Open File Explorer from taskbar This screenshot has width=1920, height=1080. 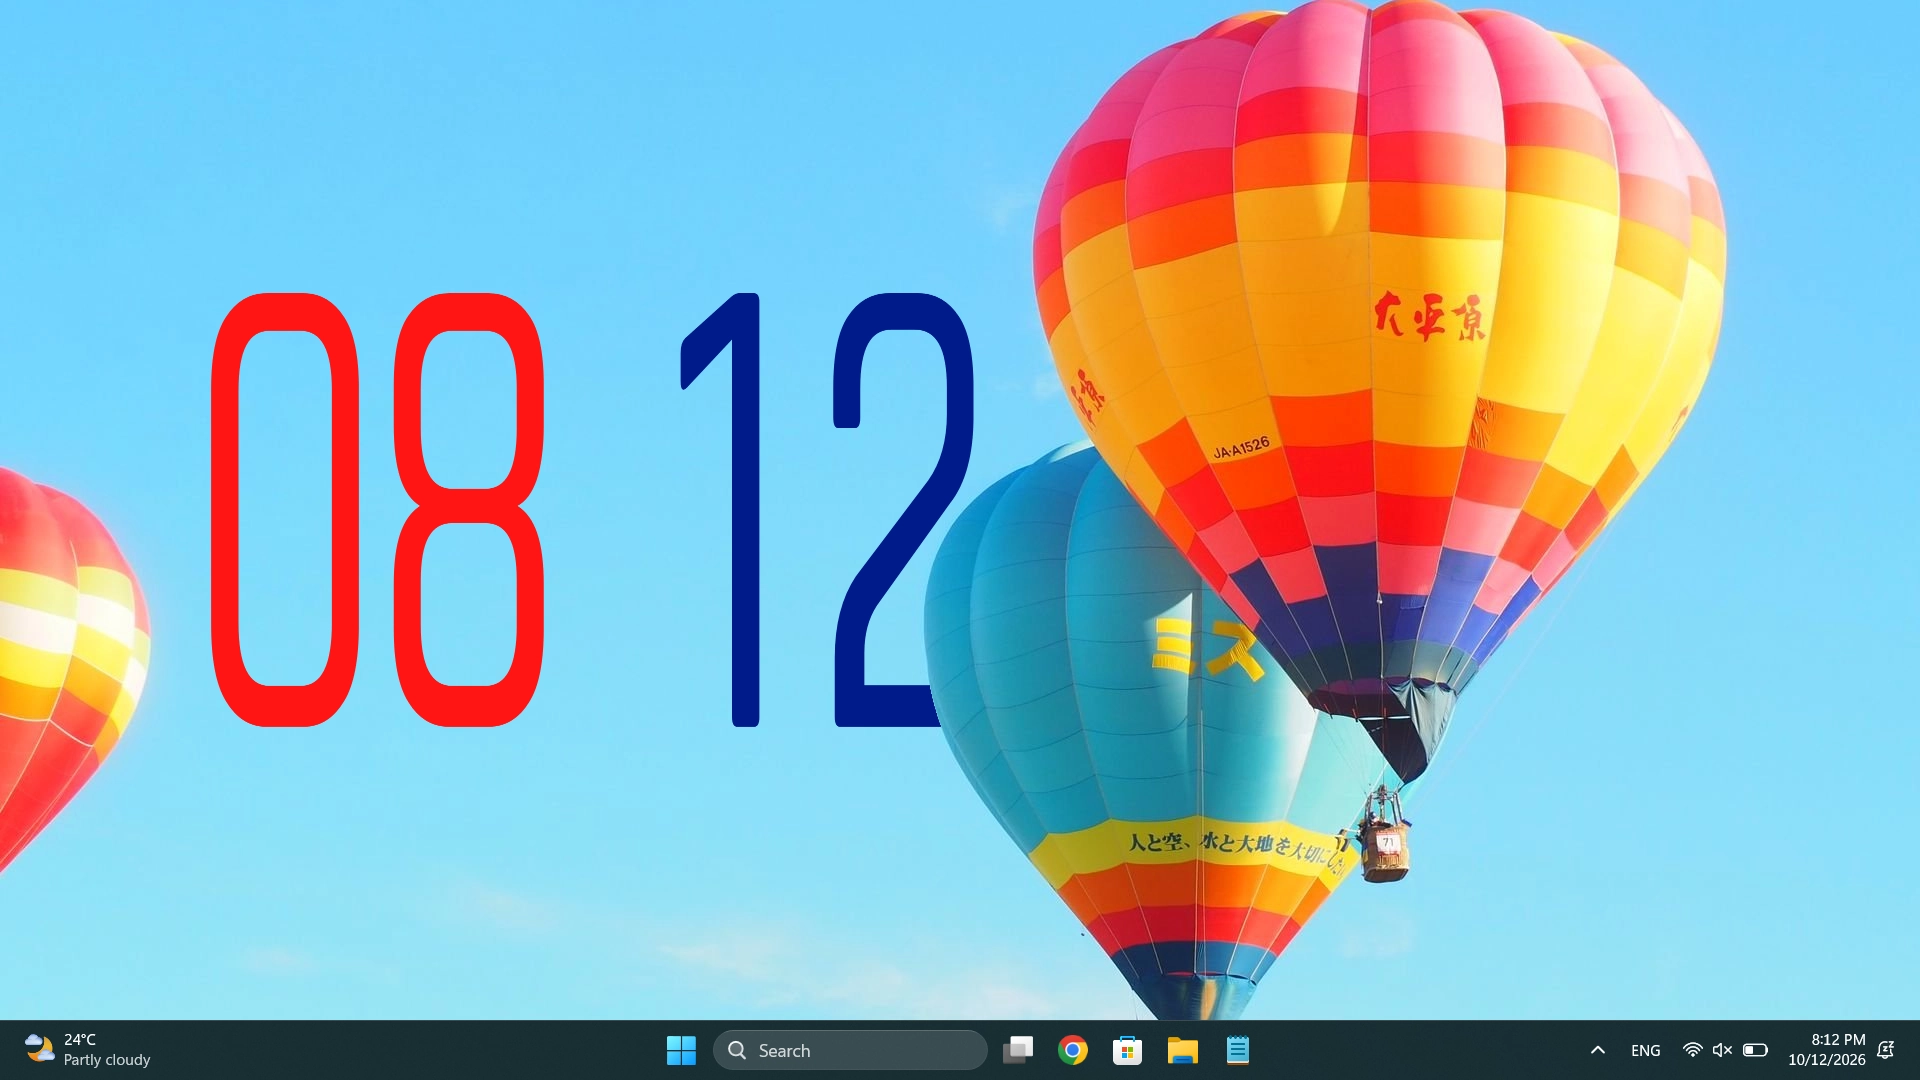pyautogui.click(x=1182, y=1050)
